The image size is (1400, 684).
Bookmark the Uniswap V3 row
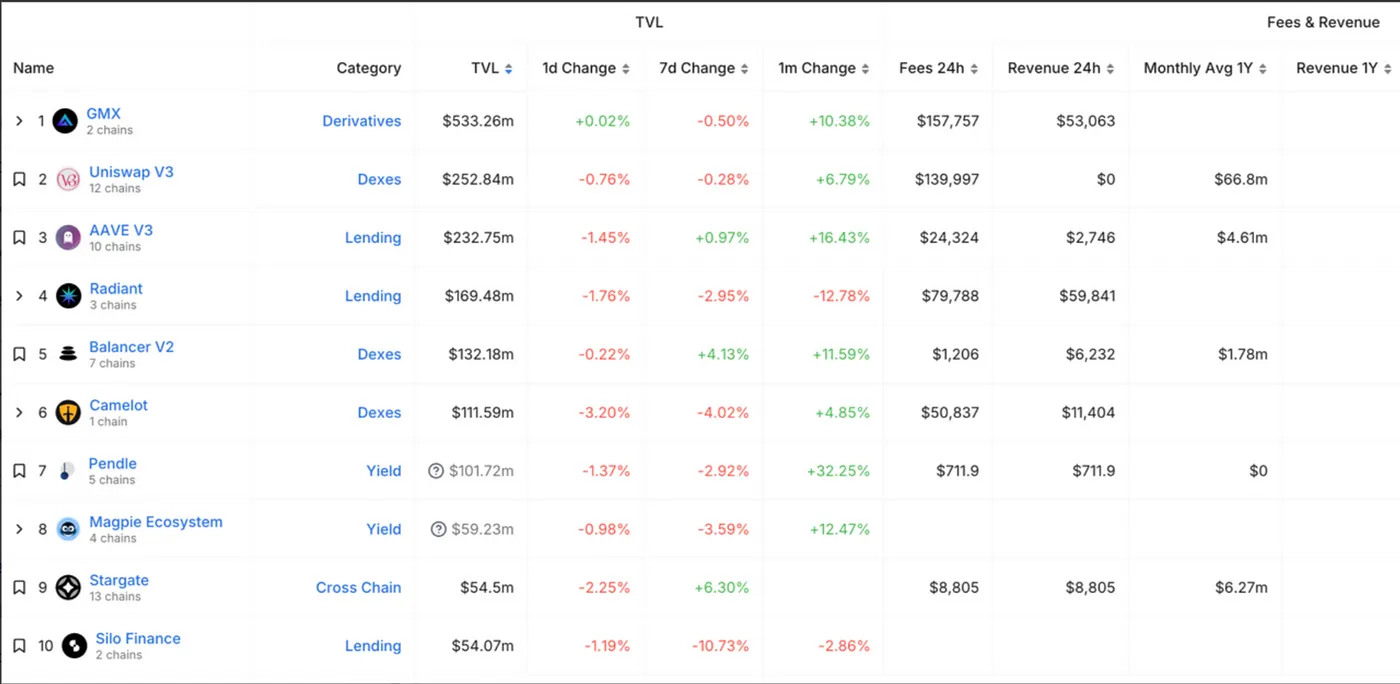click(x=19, y=180)
